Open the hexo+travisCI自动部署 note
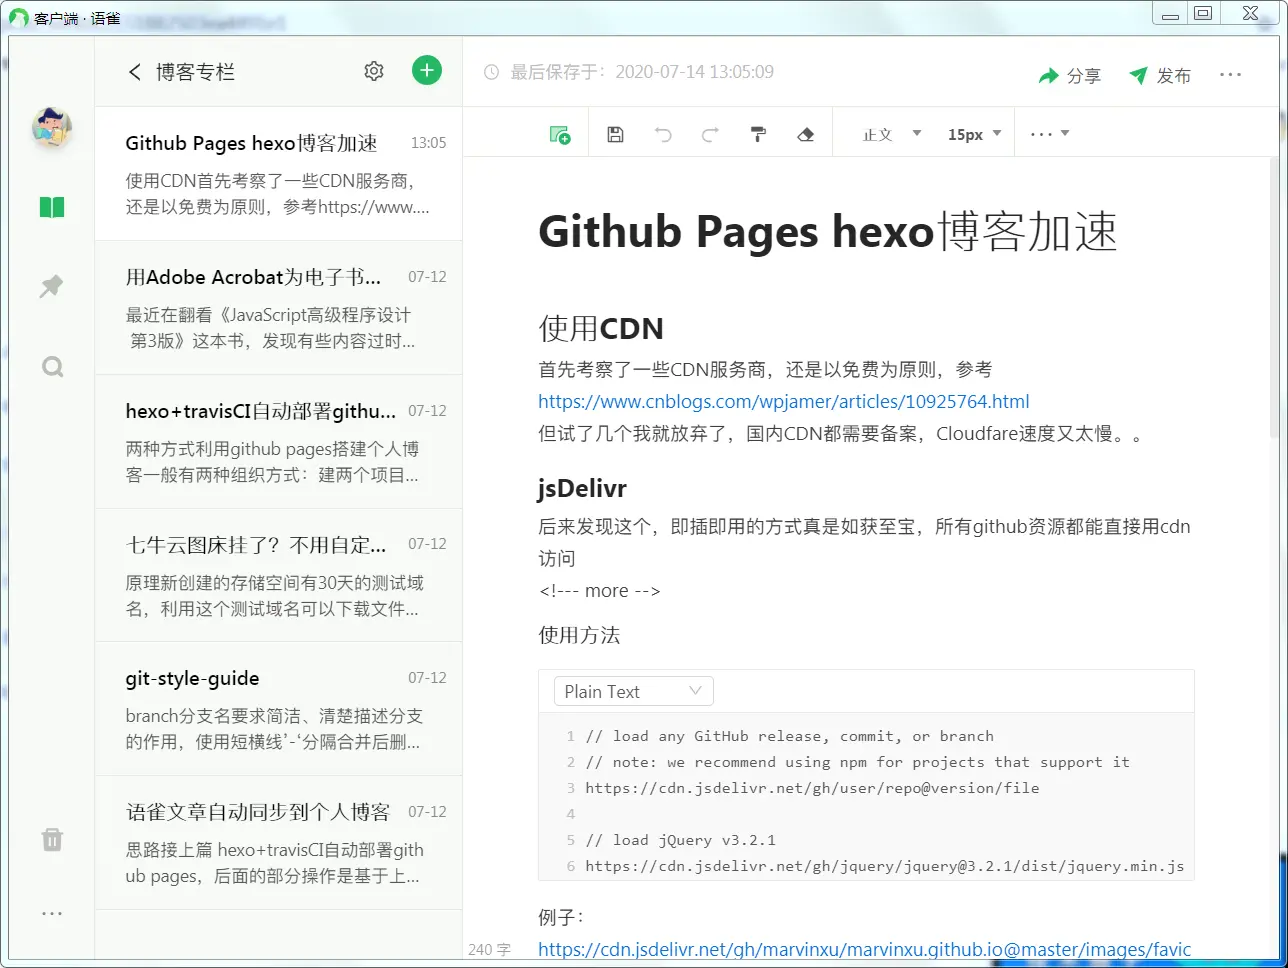Screen dimensions: 1288x968 pos(279,442)
